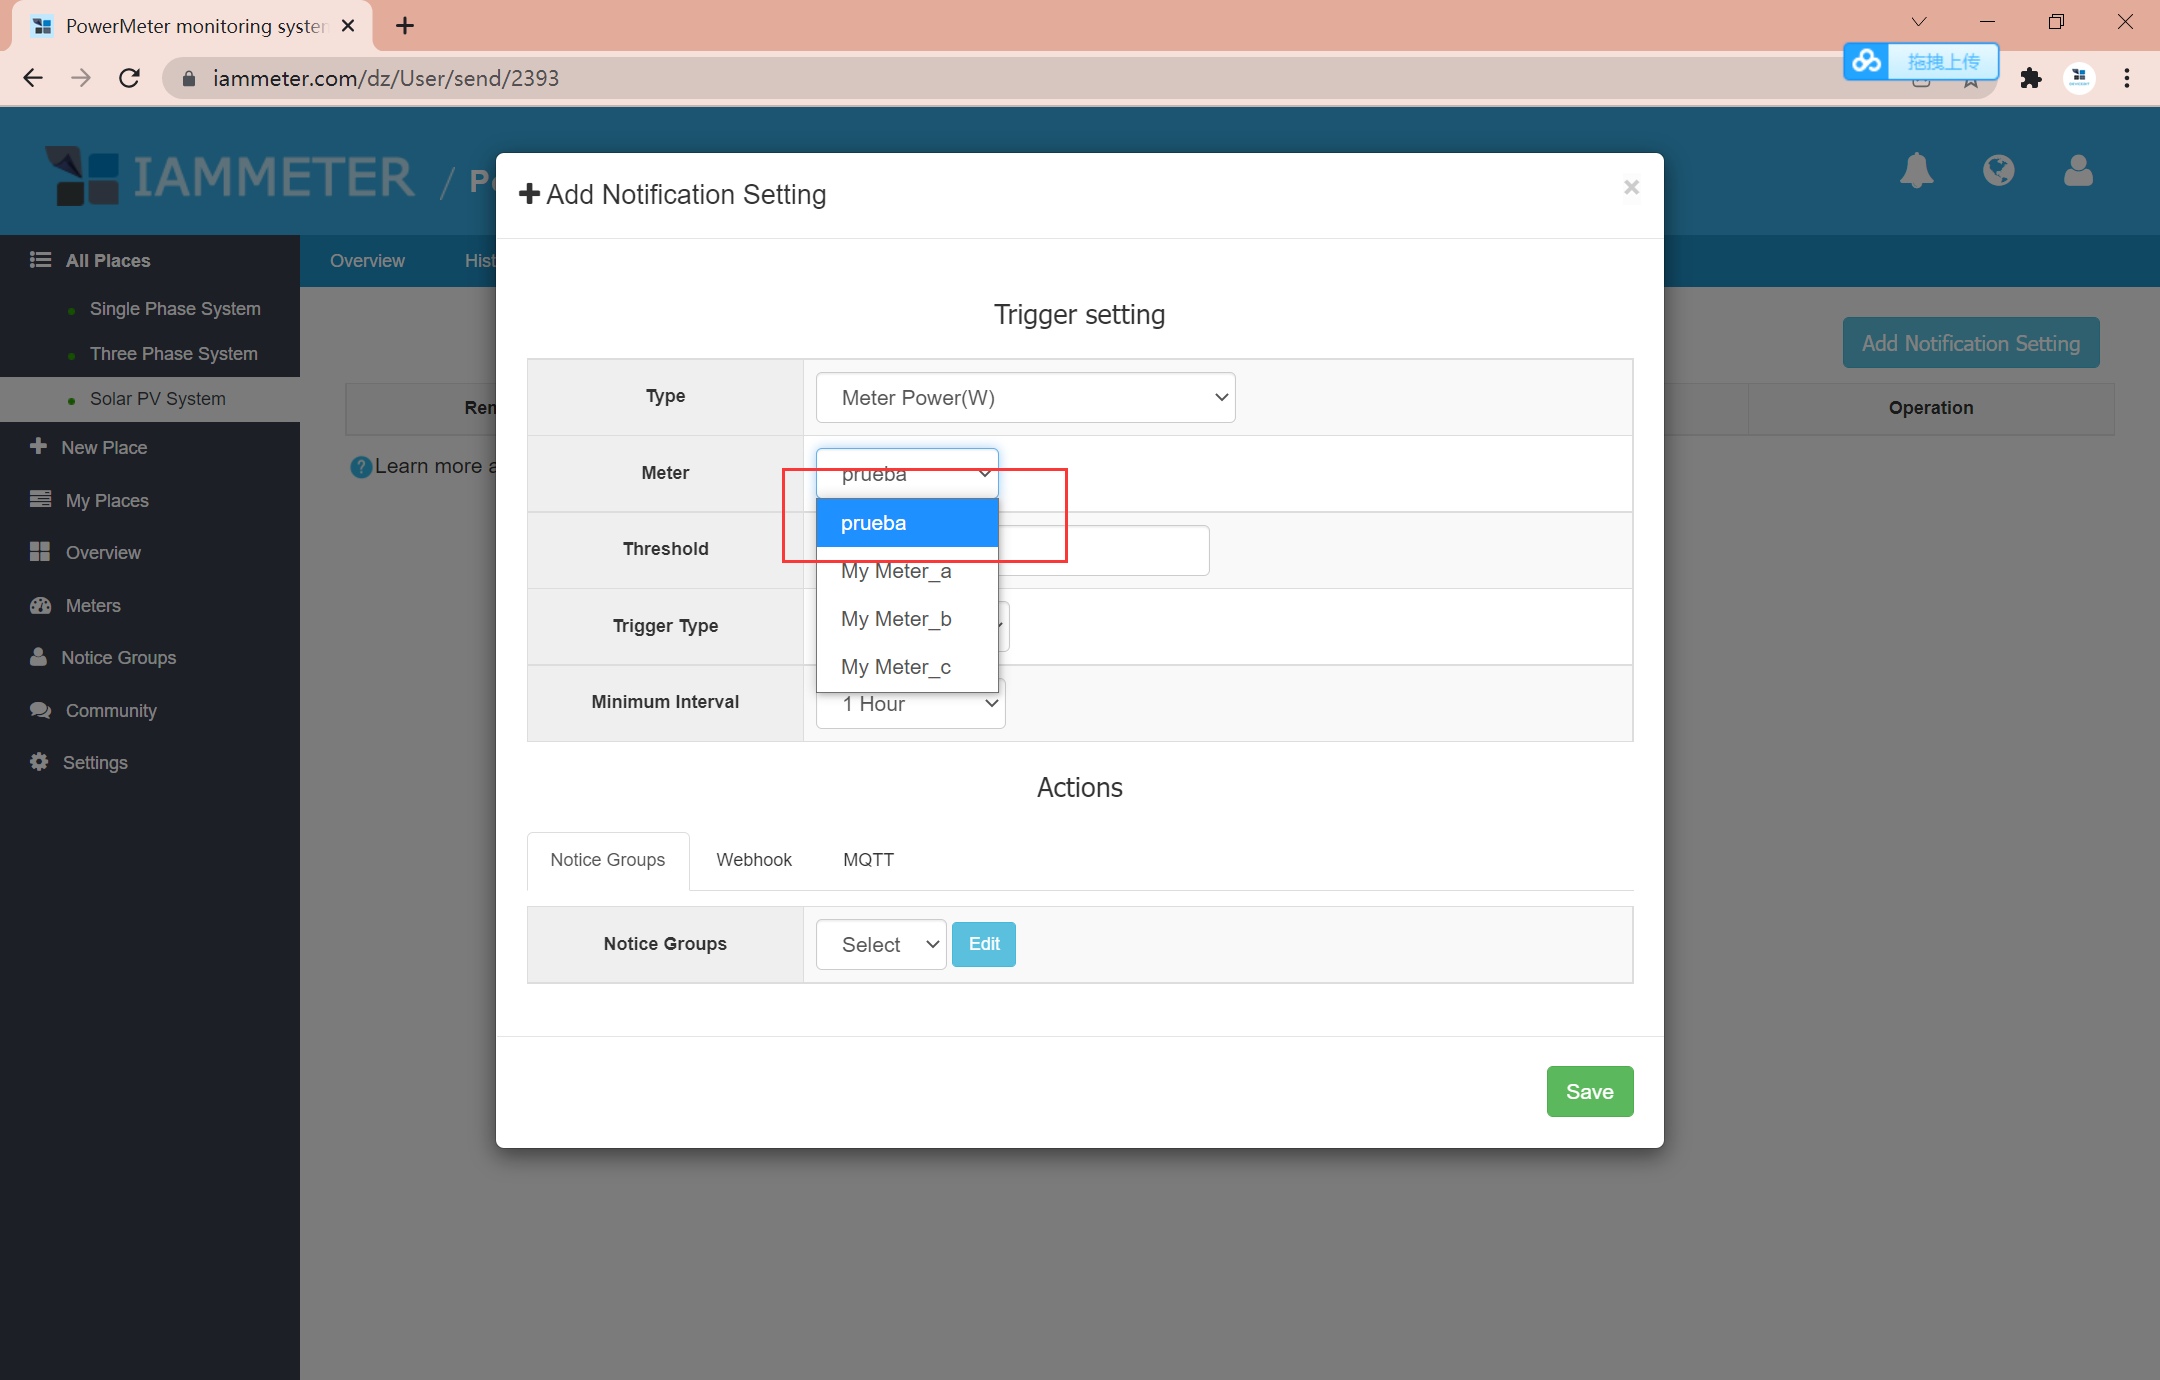Viewport: 2160px width, 1380px height.
Task: Switch to the Webhook tab
Action: click(x=754, y=859)
